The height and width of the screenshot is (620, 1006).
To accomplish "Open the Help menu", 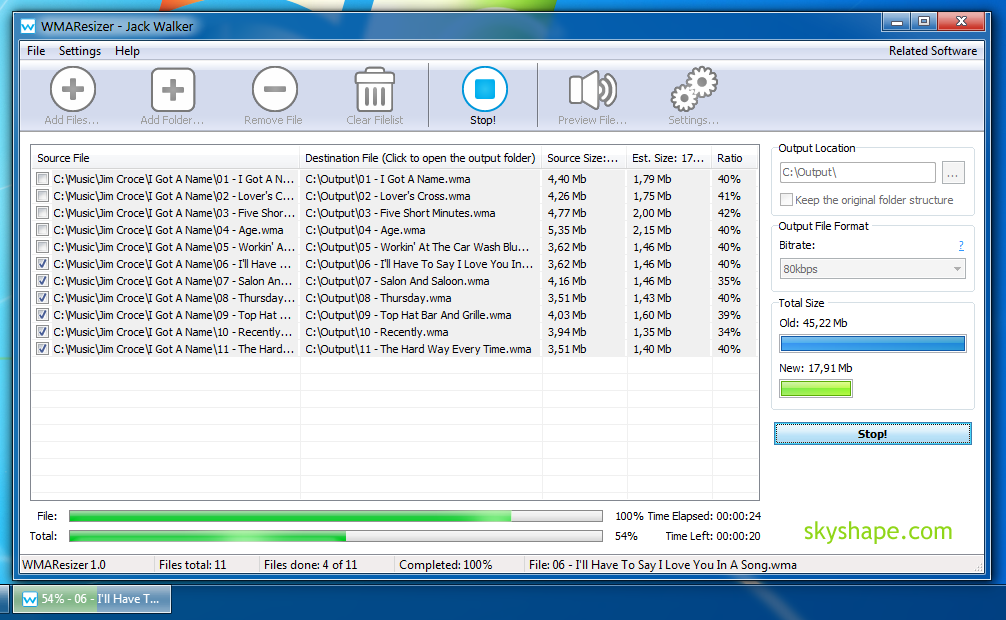I will [127, 51].
